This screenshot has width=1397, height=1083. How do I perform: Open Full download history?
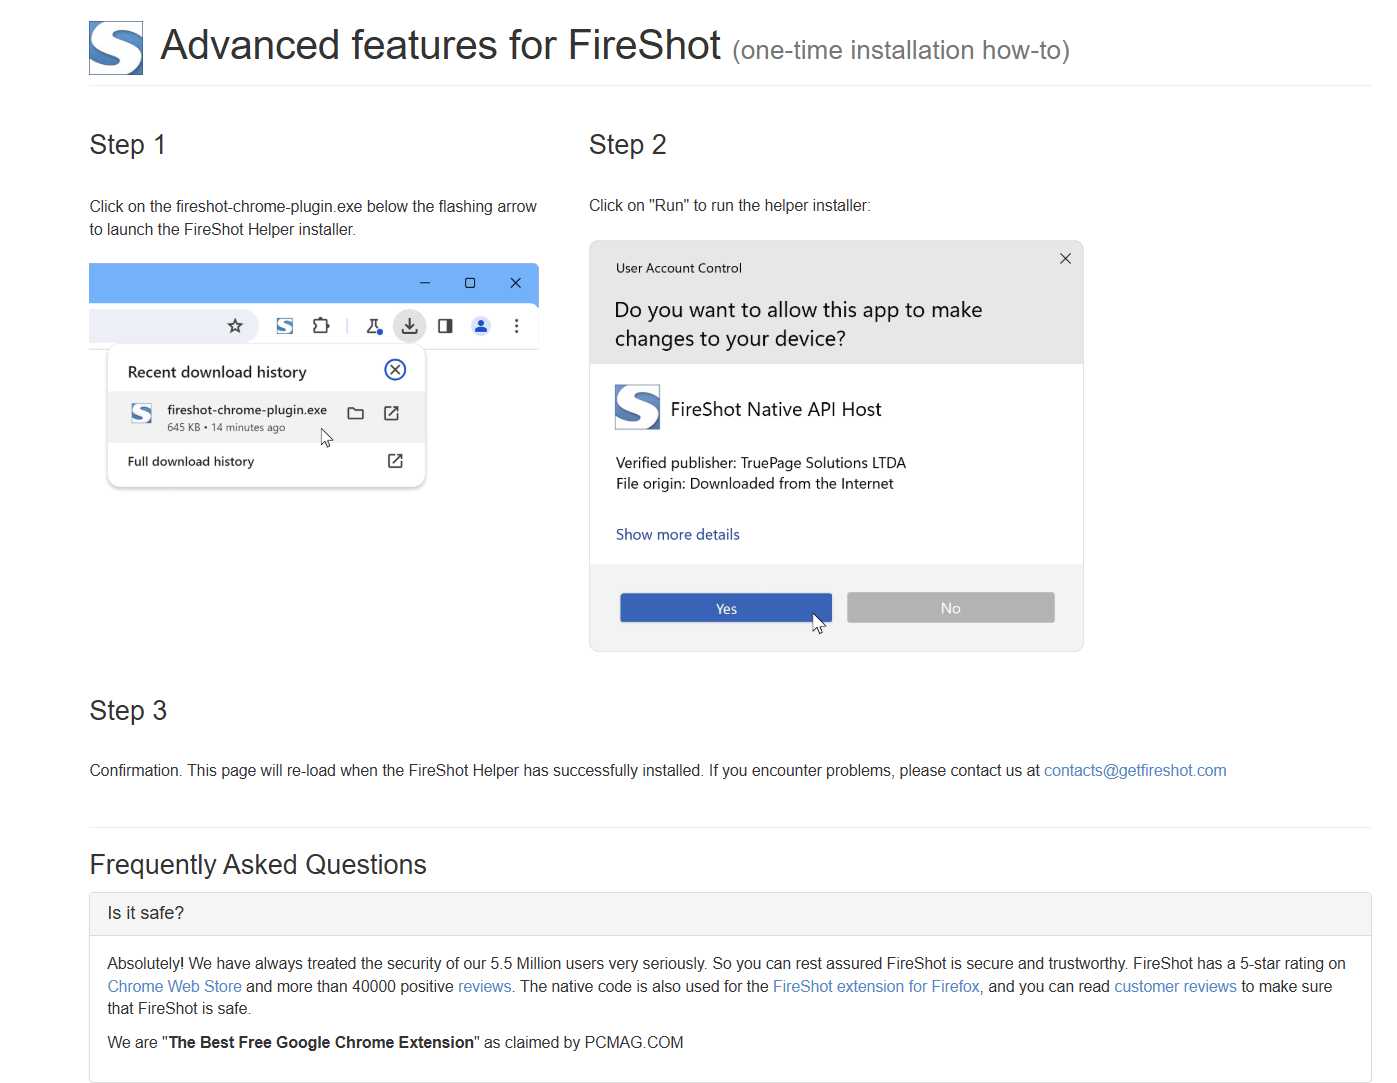click(191, 462)
